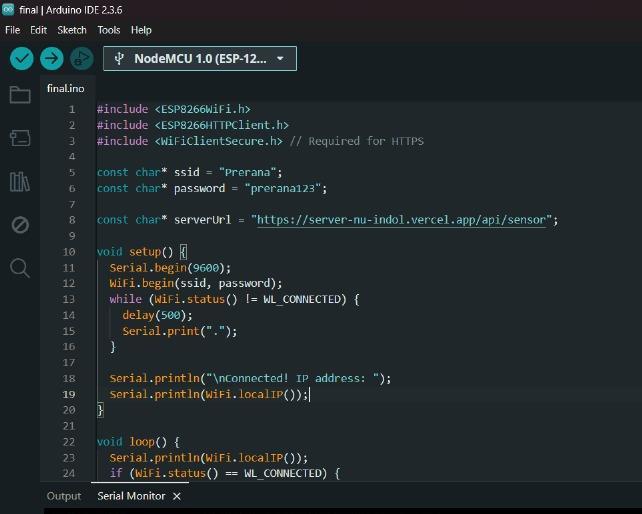The height and width of the screenshot is (514, 642).
Task: Open the Library Manager books icon
Action: [x=20, y=181]
